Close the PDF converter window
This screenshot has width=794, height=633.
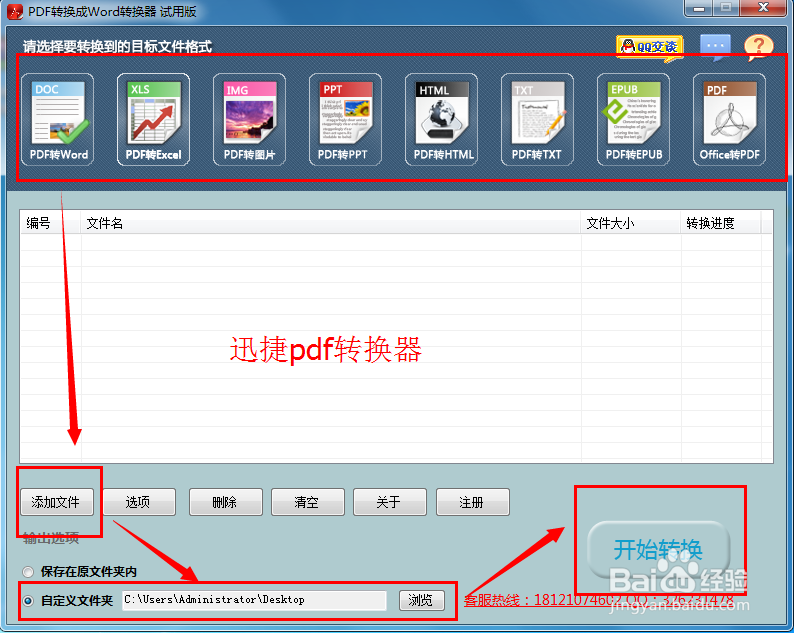tap(764, 8)
